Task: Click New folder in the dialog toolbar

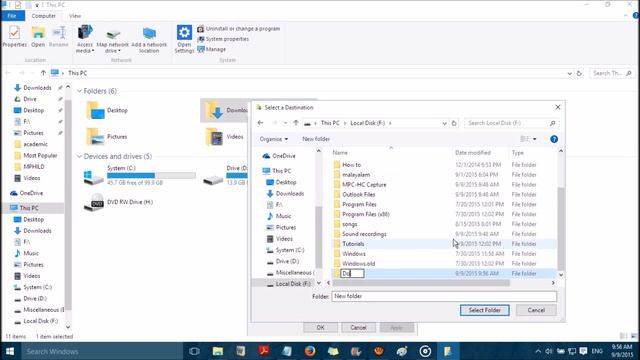Action: (x=316, y=139)
